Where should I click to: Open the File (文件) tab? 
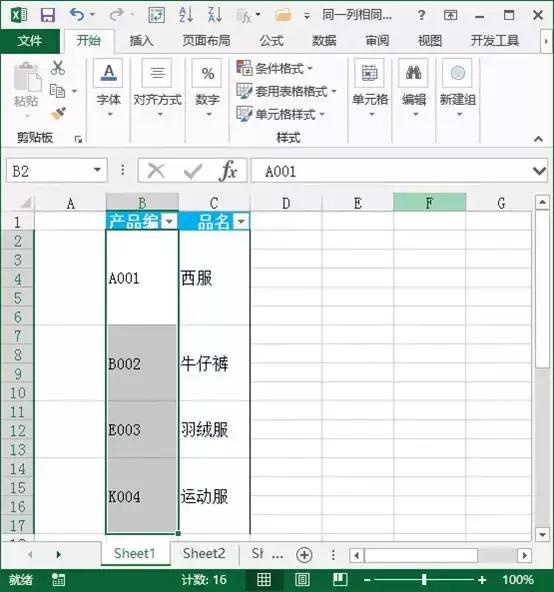point(30,41)
